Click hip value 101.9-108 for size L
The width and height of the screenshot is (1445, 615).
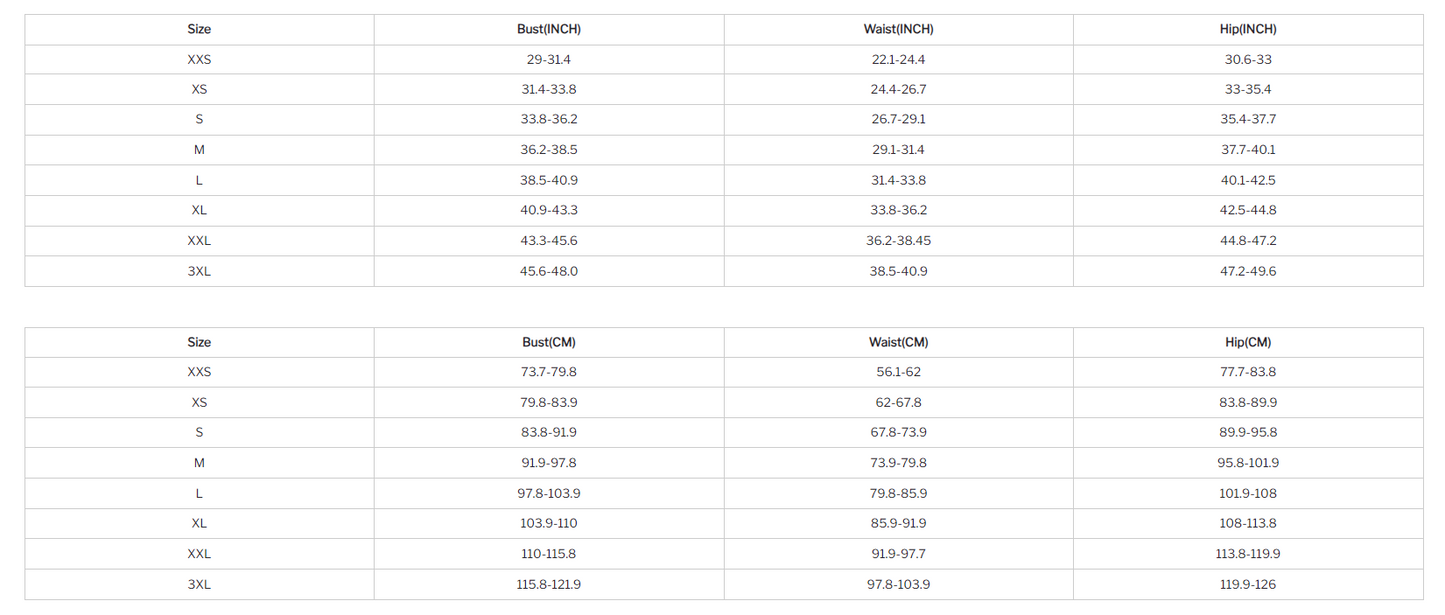pos(1248,493)
